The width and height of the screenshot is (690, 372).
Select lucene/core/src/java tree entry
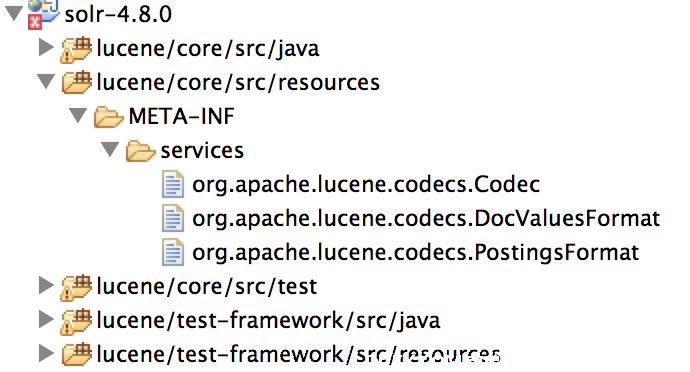(x=207, y=48)
